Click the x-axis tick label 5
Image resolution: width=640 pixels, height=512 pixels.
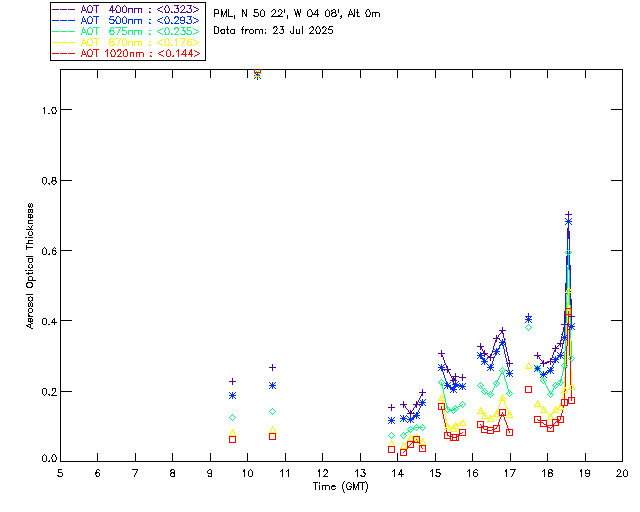coord(60,473)
